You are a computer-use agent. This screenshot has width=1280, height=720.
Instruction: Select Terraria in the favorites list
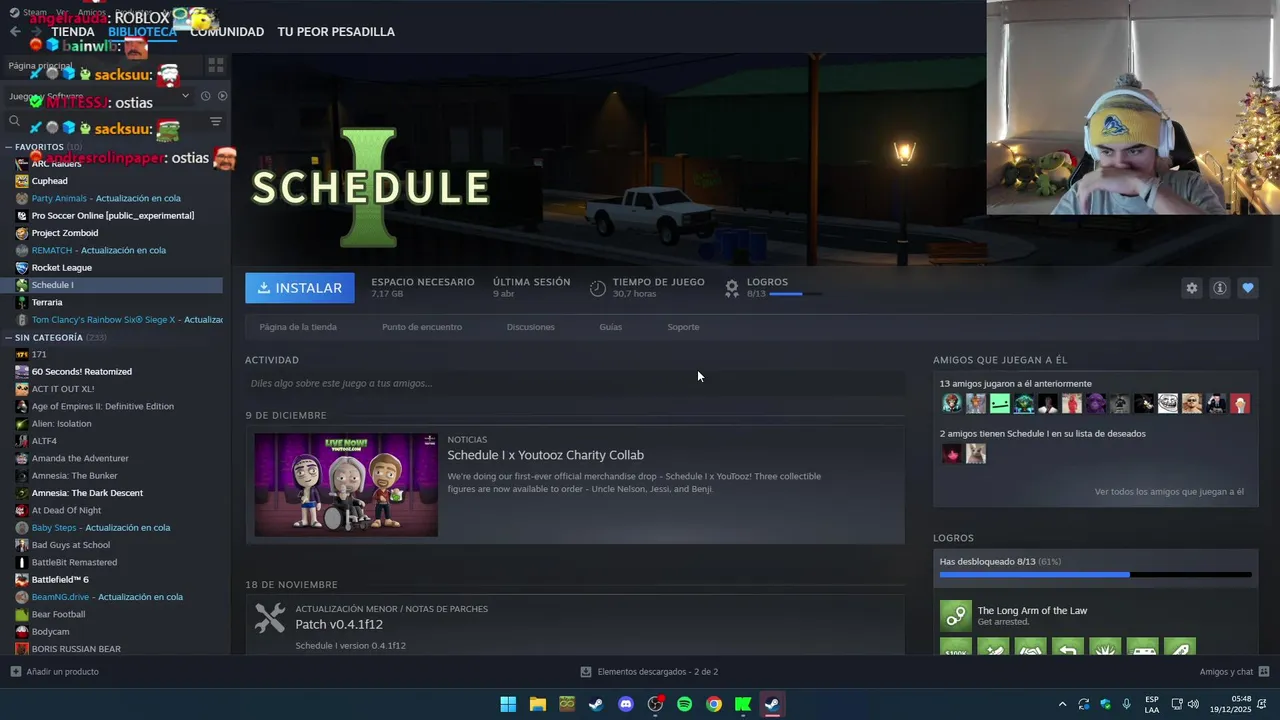(x=47, y=302)
